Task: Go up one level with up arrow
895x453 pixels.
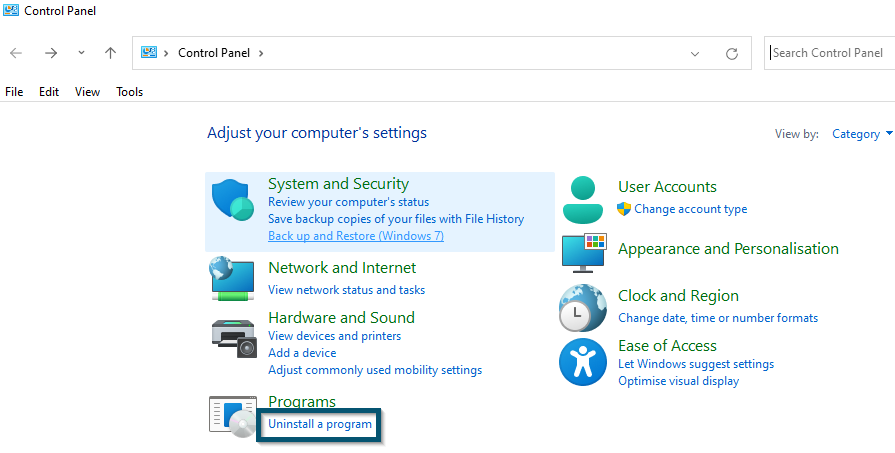Action: coord(110,53)
